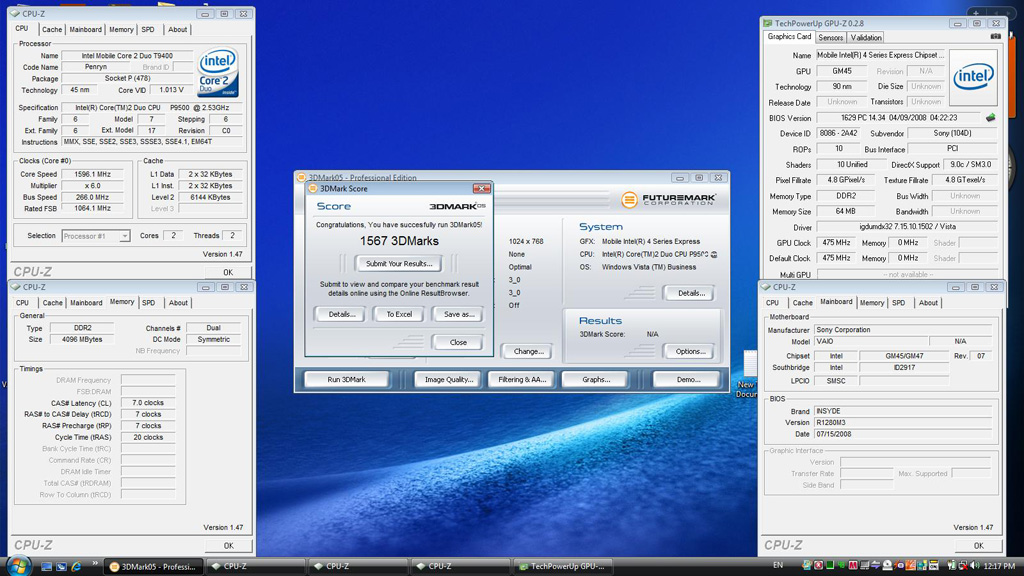The height and width of the screenshot is (576, 1024).
Task: Click Close button in 3DMark Score dialog
Action: (x=458, y=343)
